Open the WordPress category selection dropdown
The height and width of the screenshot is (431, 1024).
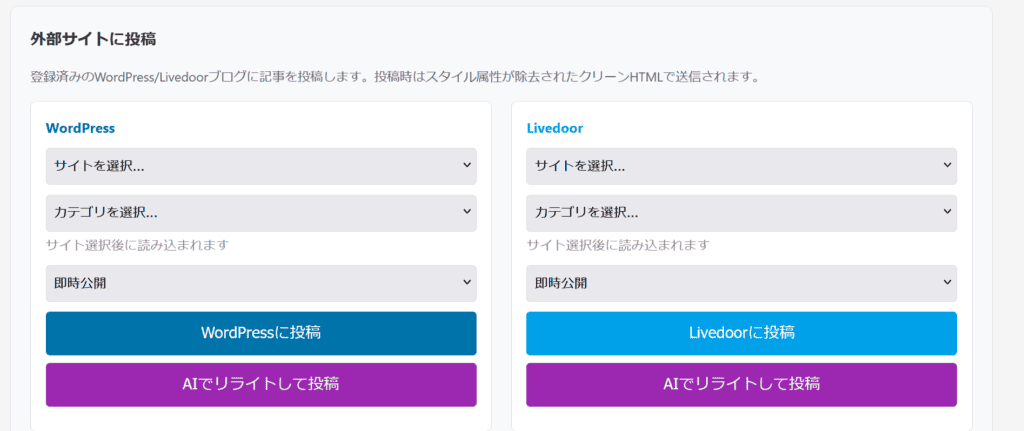(x=260, y=213)
